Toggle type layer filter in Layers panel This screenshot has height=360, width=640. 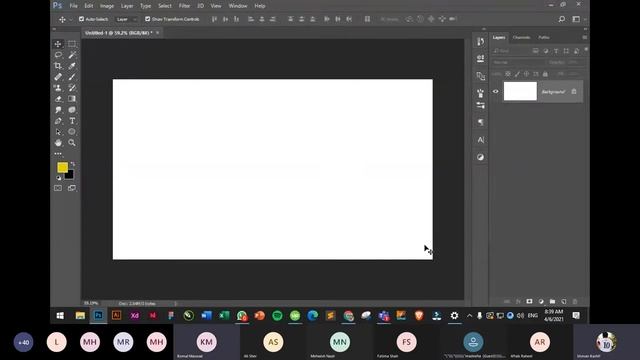[x=556, y=51]
